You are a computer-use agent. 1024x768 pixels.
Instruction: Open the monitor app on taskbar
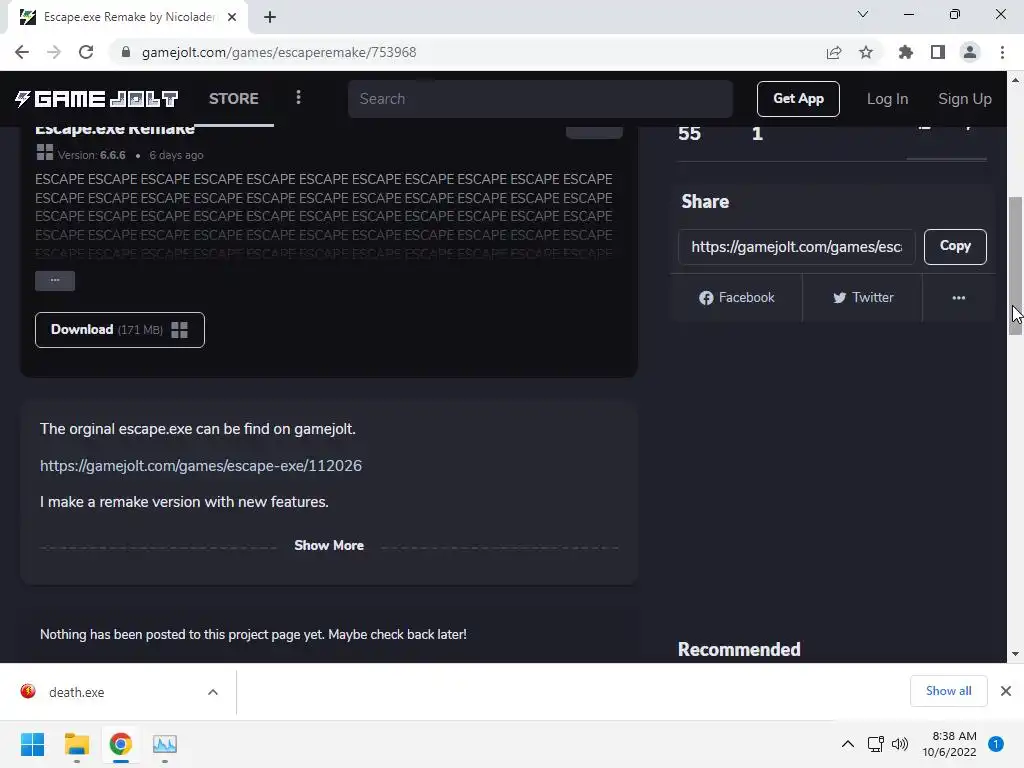(x=165, y=744)
